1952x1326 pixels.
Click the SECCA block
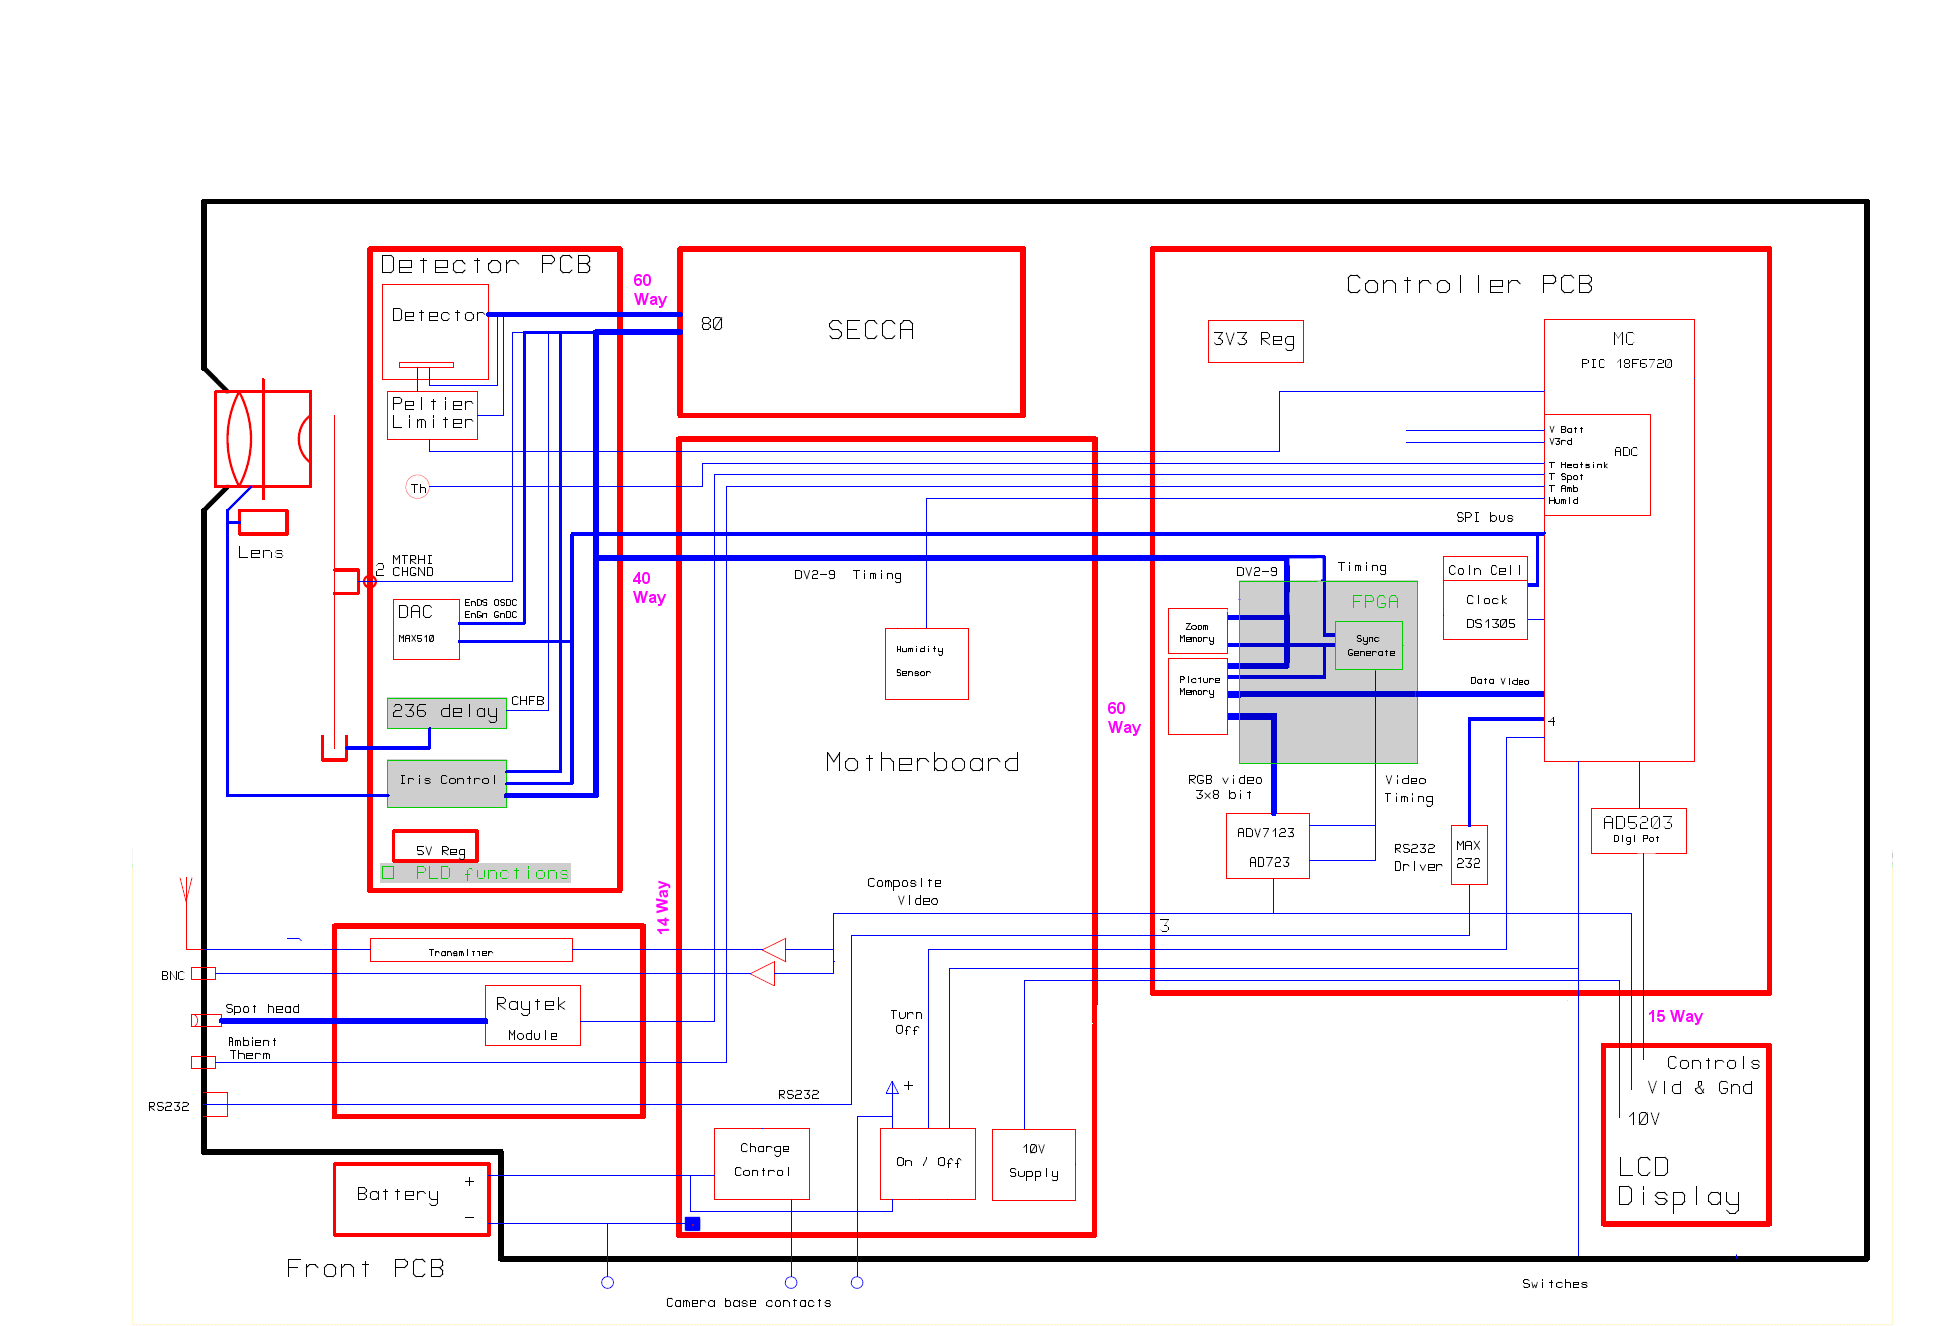[x=851, y=332]
